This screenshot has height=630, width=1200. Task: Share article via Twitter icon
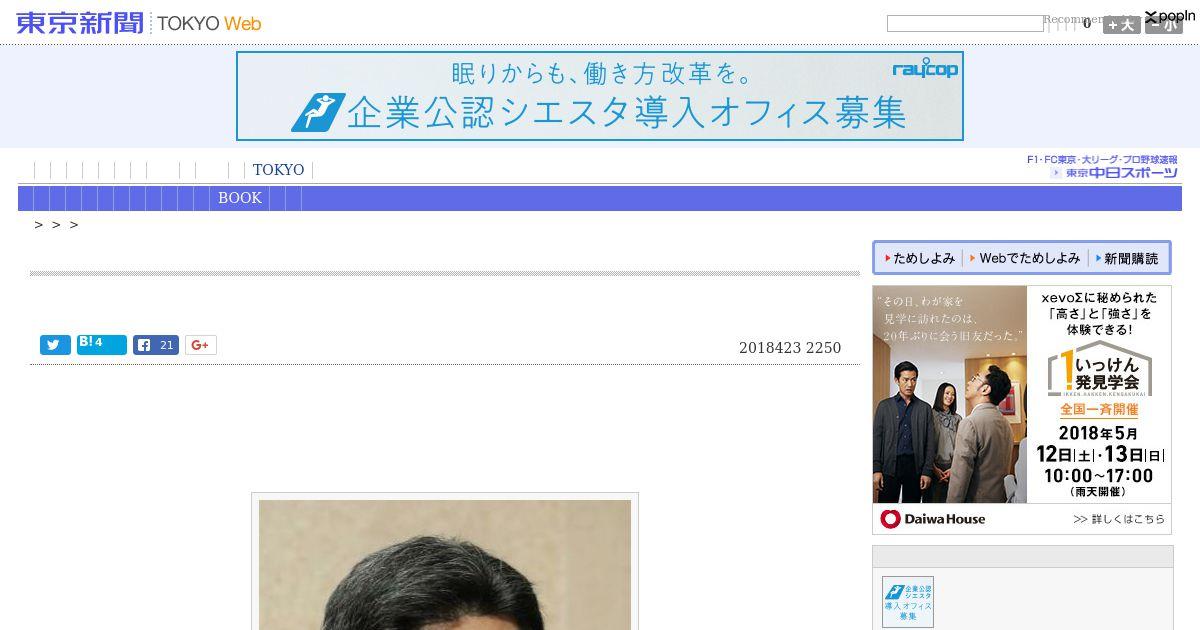tap(55, 345)
